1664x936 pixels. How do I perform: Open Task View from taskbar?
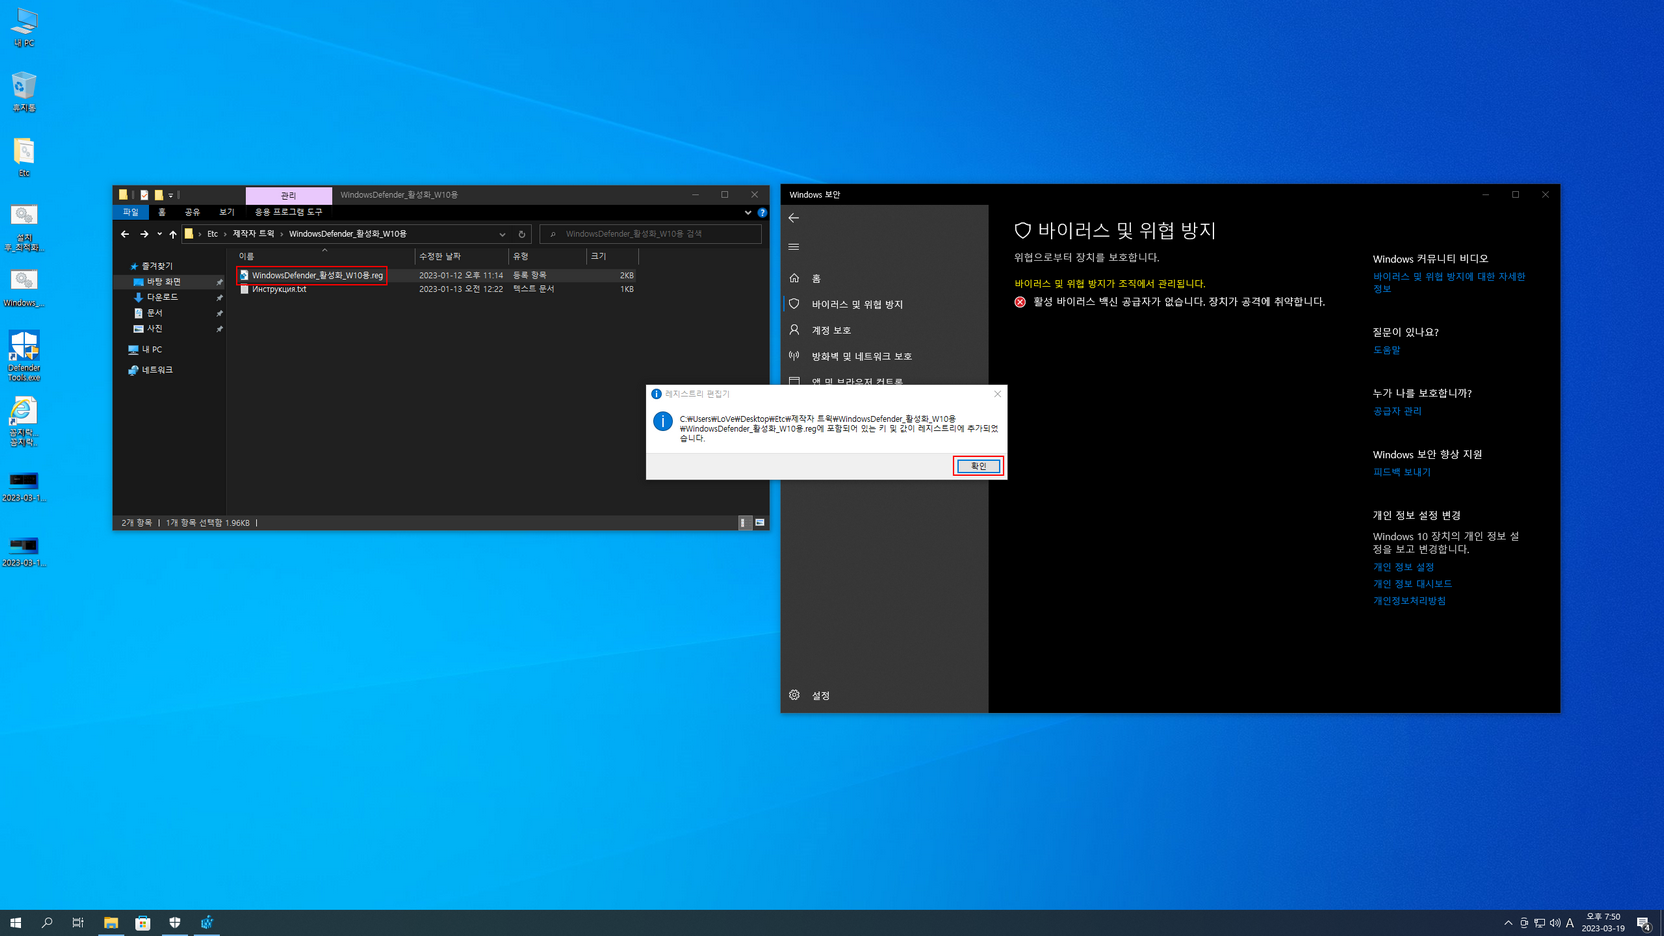click(x=78, y=923)
